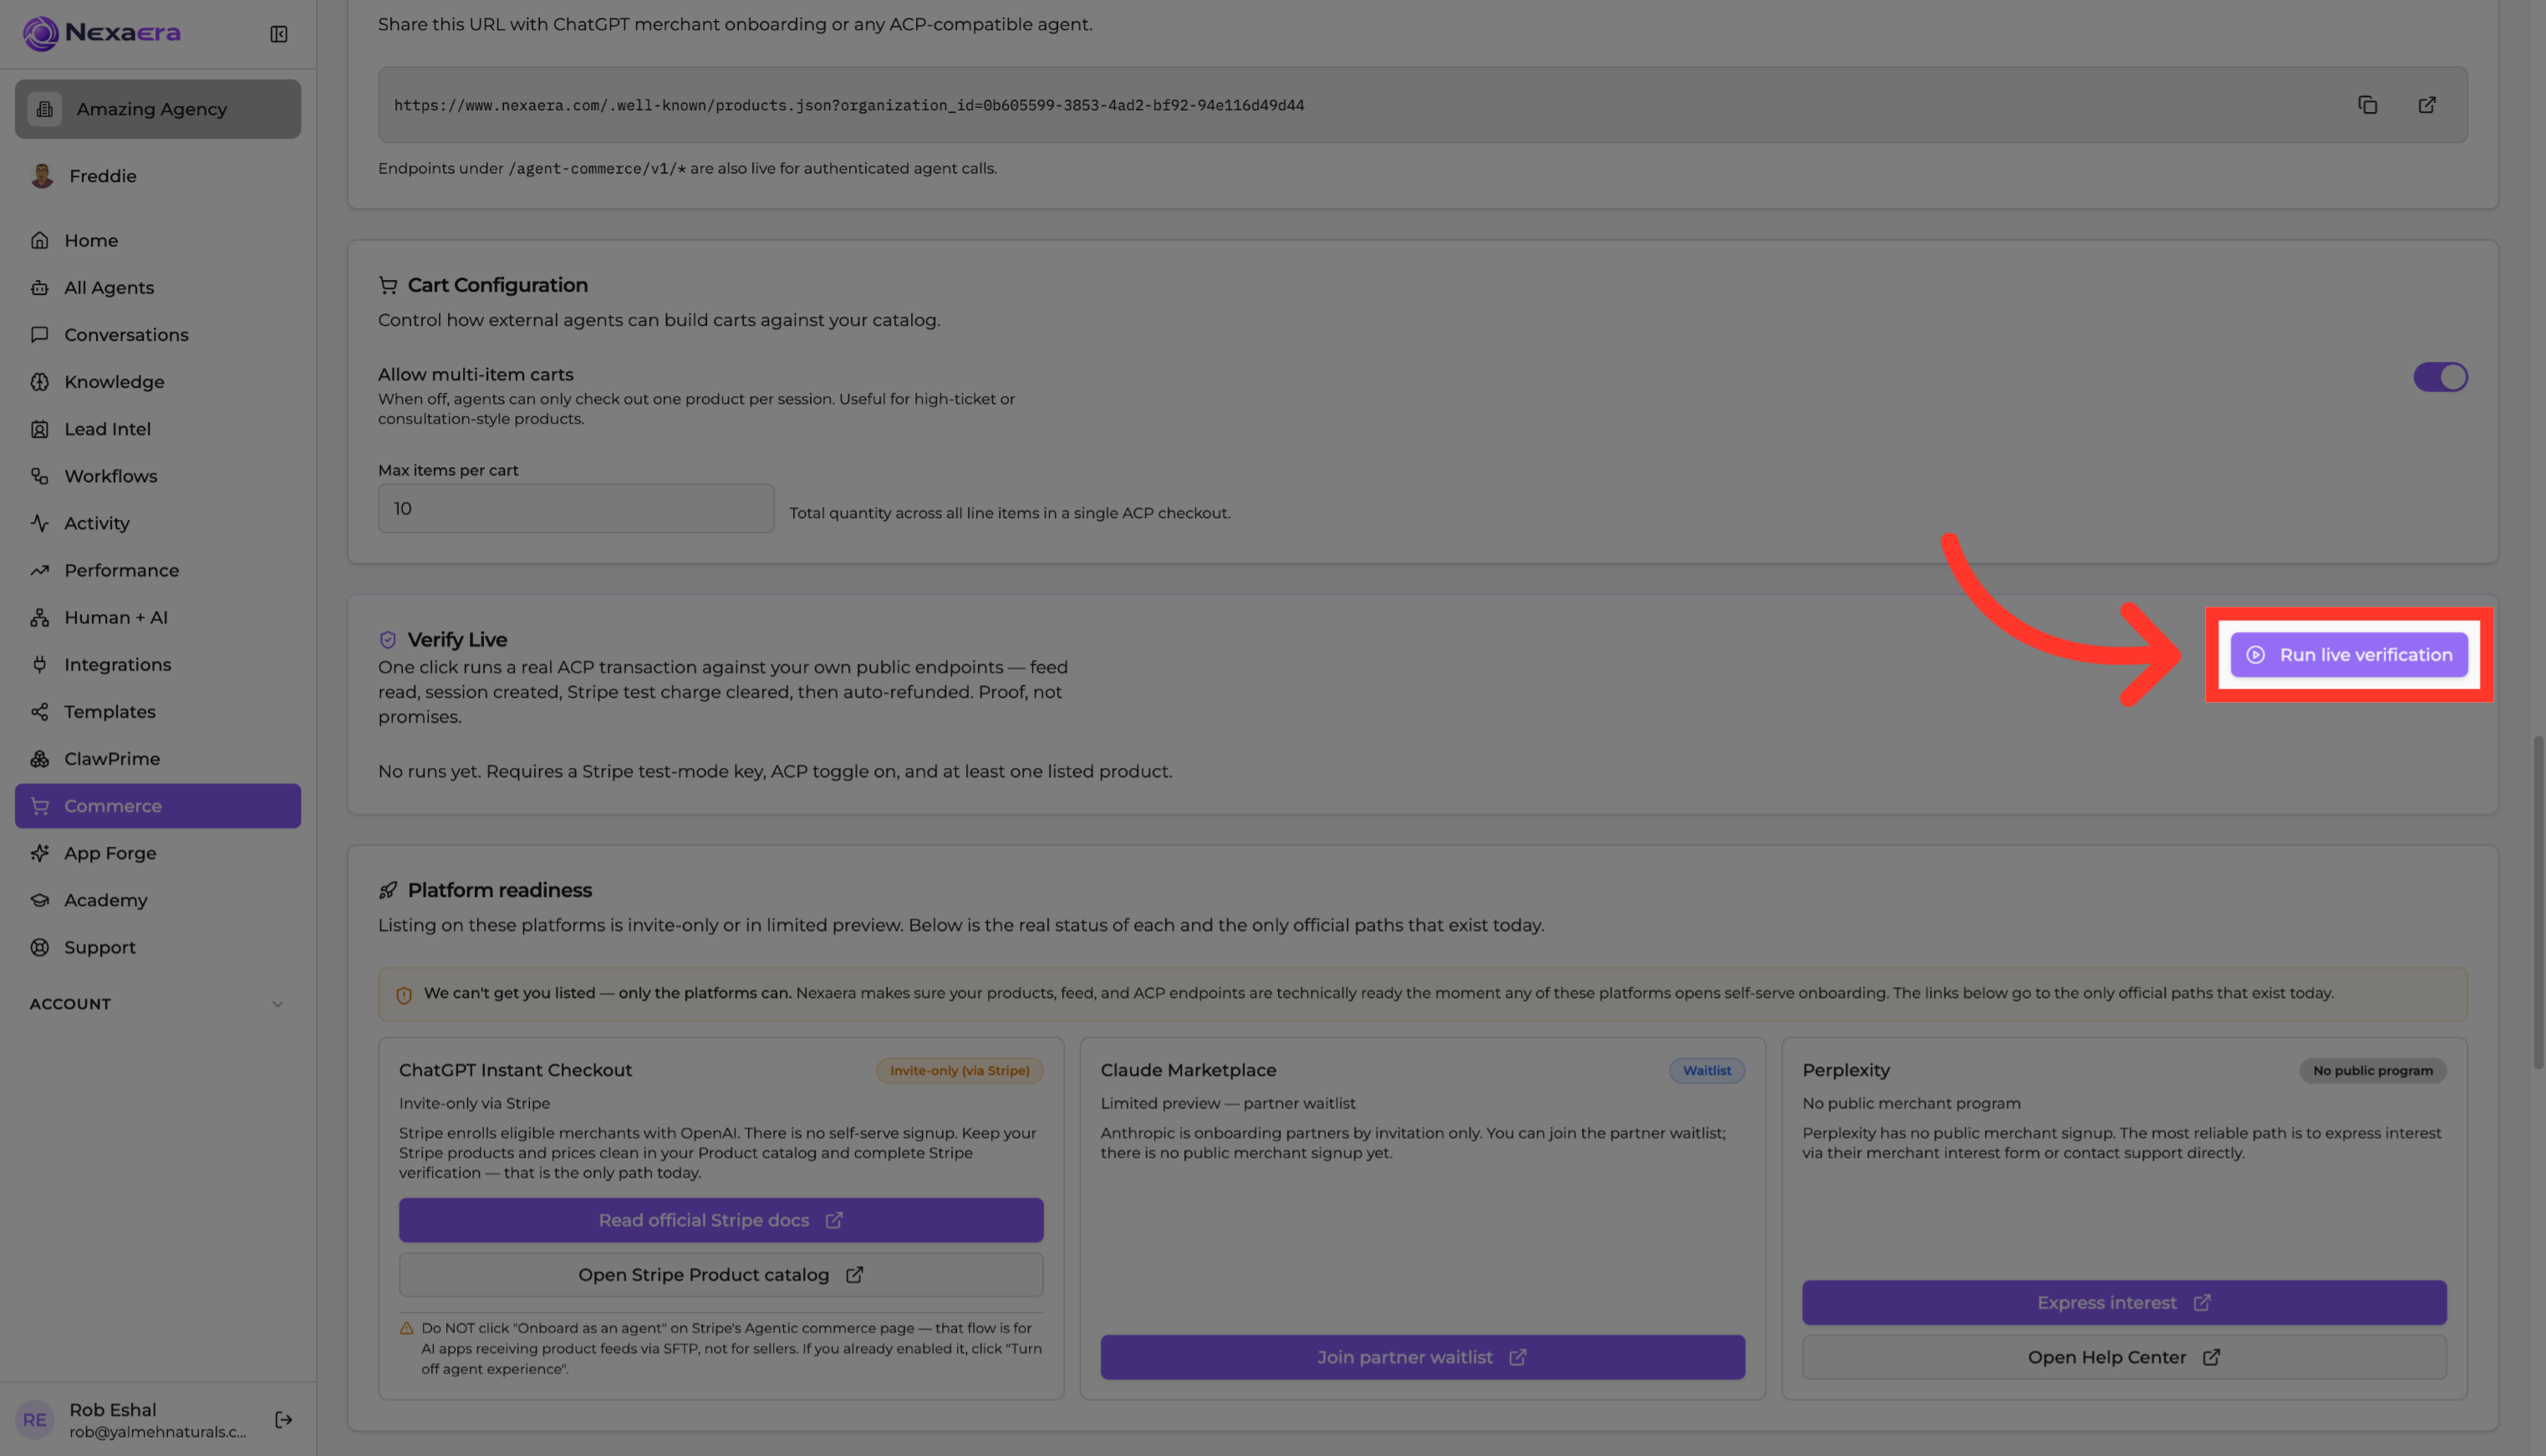Click the Max items per cart field

[576, 509]
